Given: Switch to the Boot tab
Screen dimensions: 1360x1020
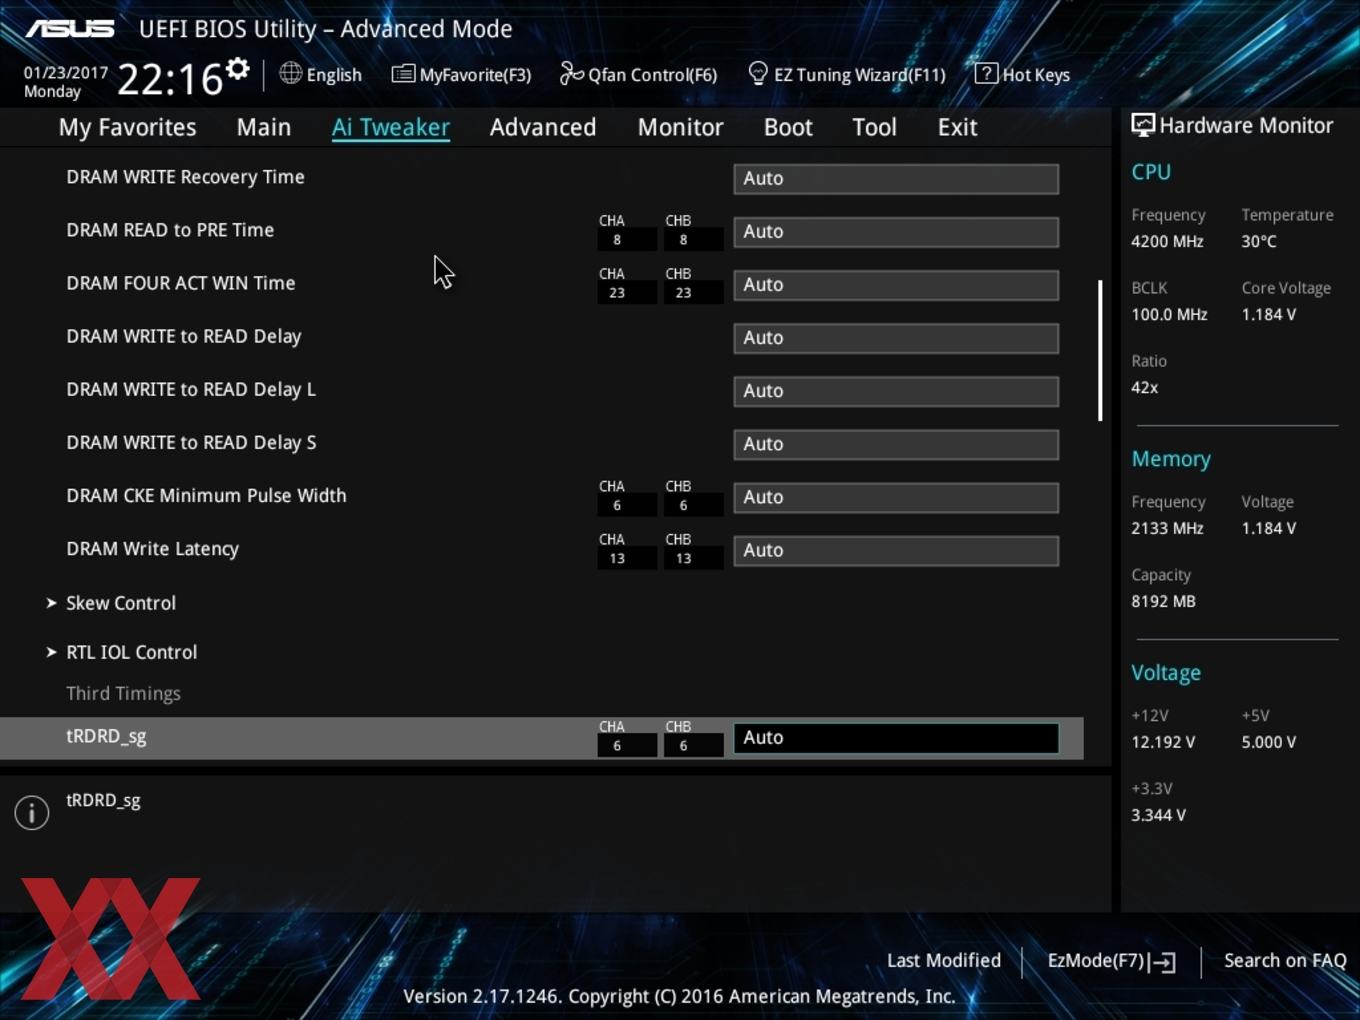Looking at the screenshot, I should pos(788,127).
